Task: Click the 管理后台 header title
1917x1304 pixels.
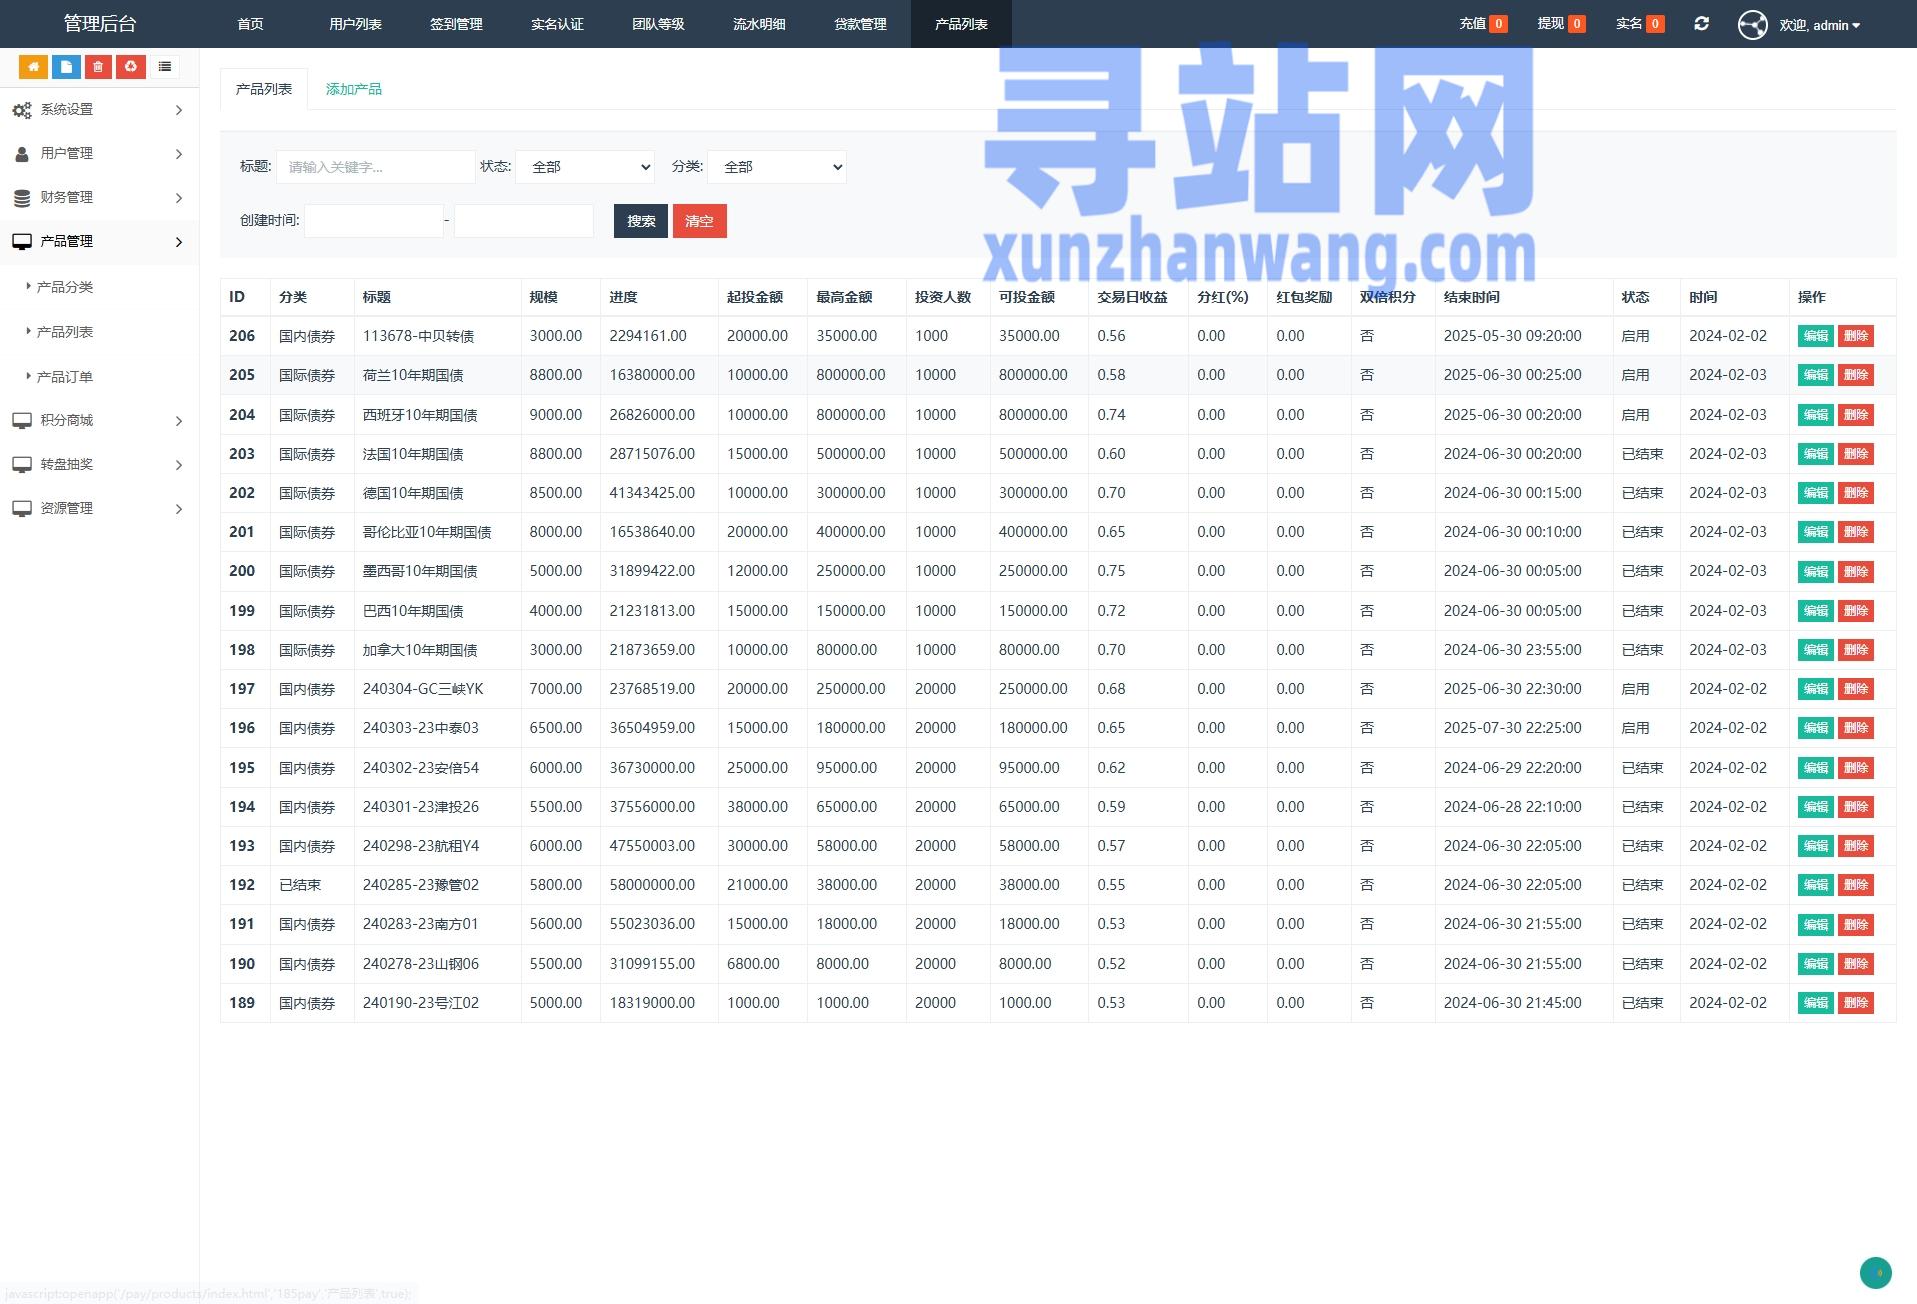Action: pos(100,23)
